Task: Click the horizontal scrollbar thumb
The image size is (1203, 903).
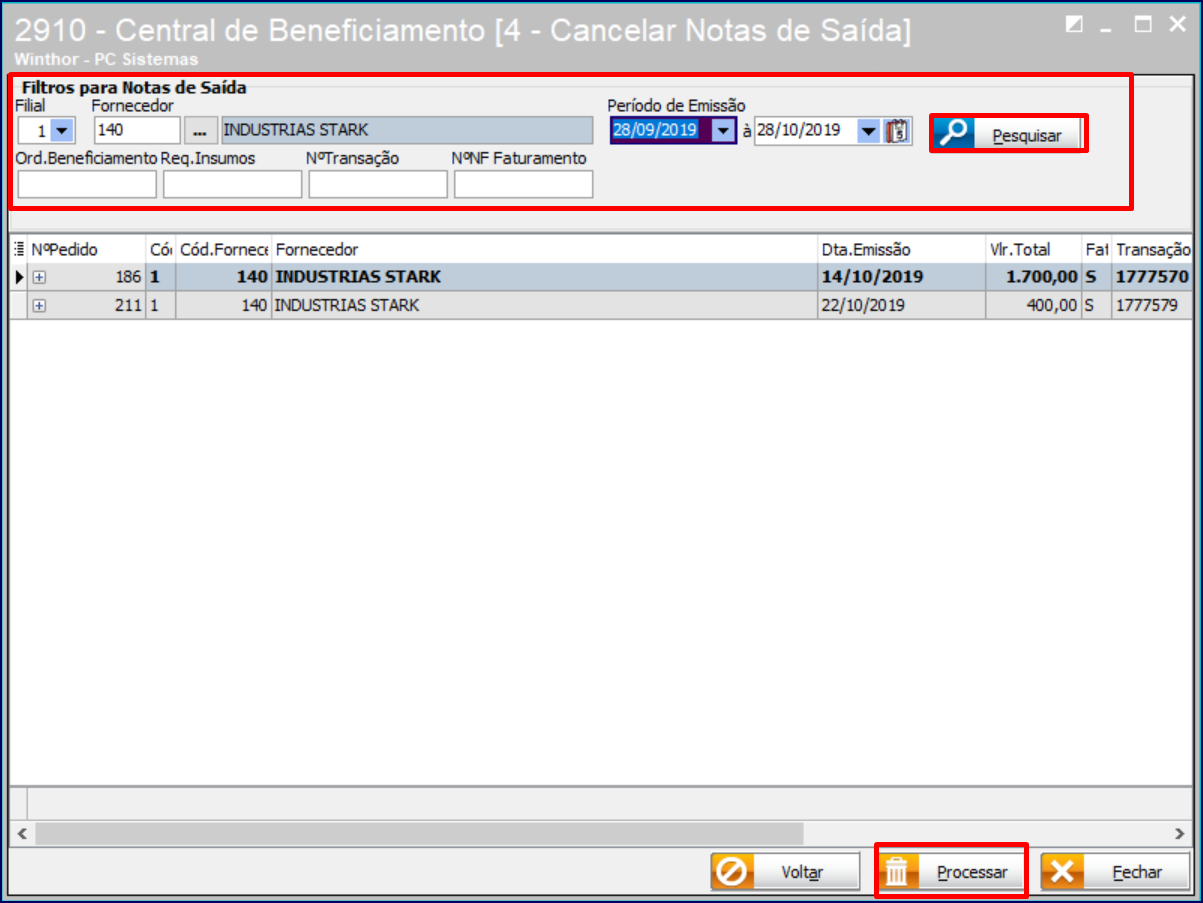Action: [419, 832]
